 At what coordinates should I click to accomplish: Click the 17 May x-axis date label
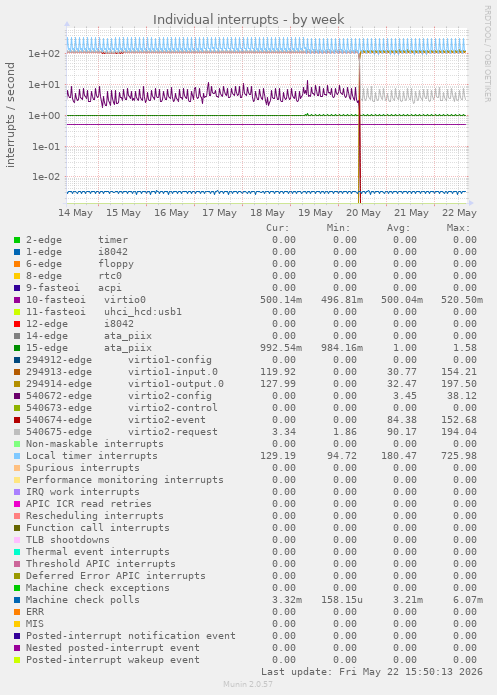click(219, 213)
